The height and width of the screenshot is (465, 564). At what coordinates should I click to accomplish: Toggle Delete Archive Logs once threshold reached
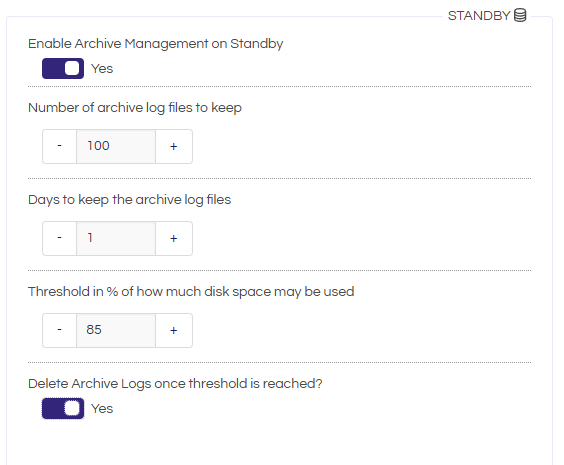[x=63, y=409]
